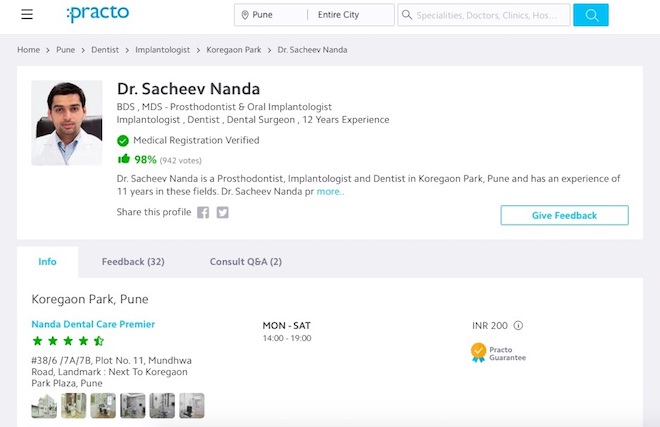660x427 pixels.
Task: Expand description with the more.. link
Action: [x=330, y=191]
